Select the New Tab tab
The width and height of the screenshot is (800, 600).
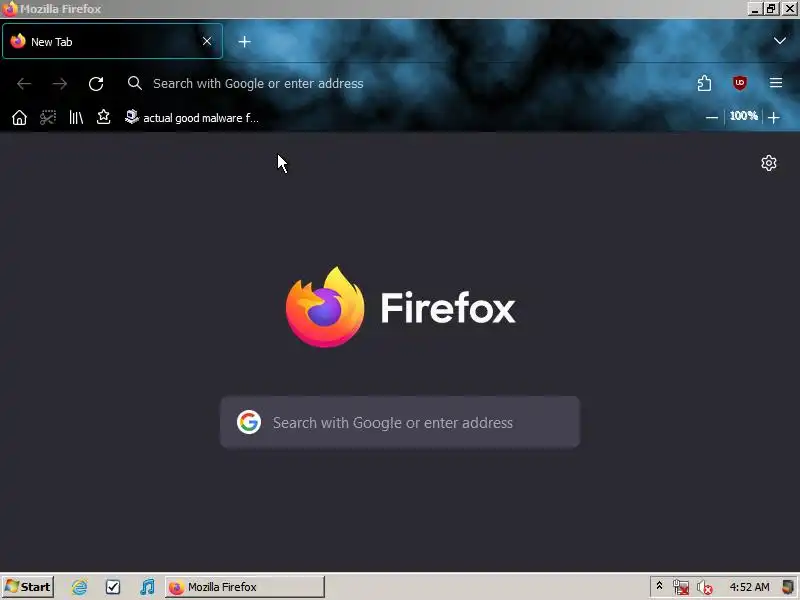click(112, 41)
